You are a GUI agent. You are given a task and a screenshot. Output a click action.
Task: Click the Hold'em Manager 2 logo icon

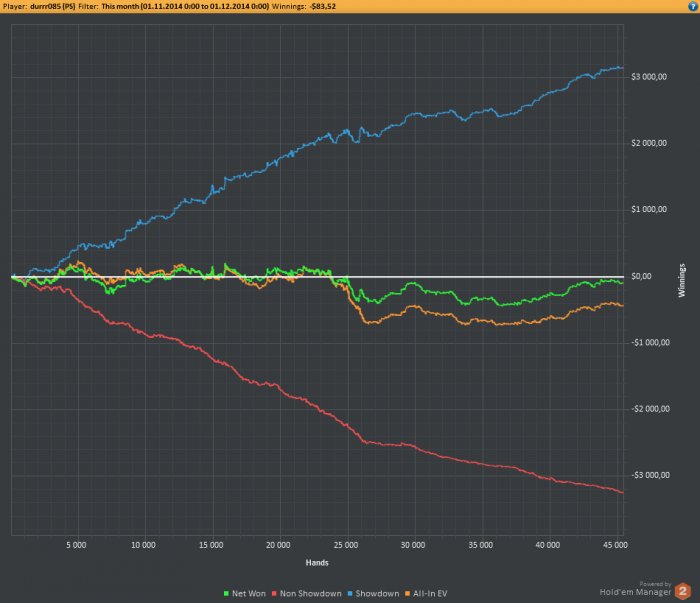pyautogui.click(x=683, y=591)
